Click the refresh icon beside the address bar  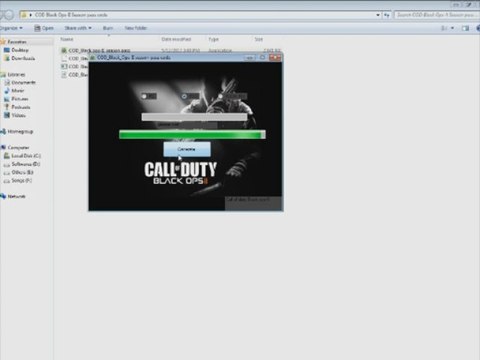click(386, 15)
